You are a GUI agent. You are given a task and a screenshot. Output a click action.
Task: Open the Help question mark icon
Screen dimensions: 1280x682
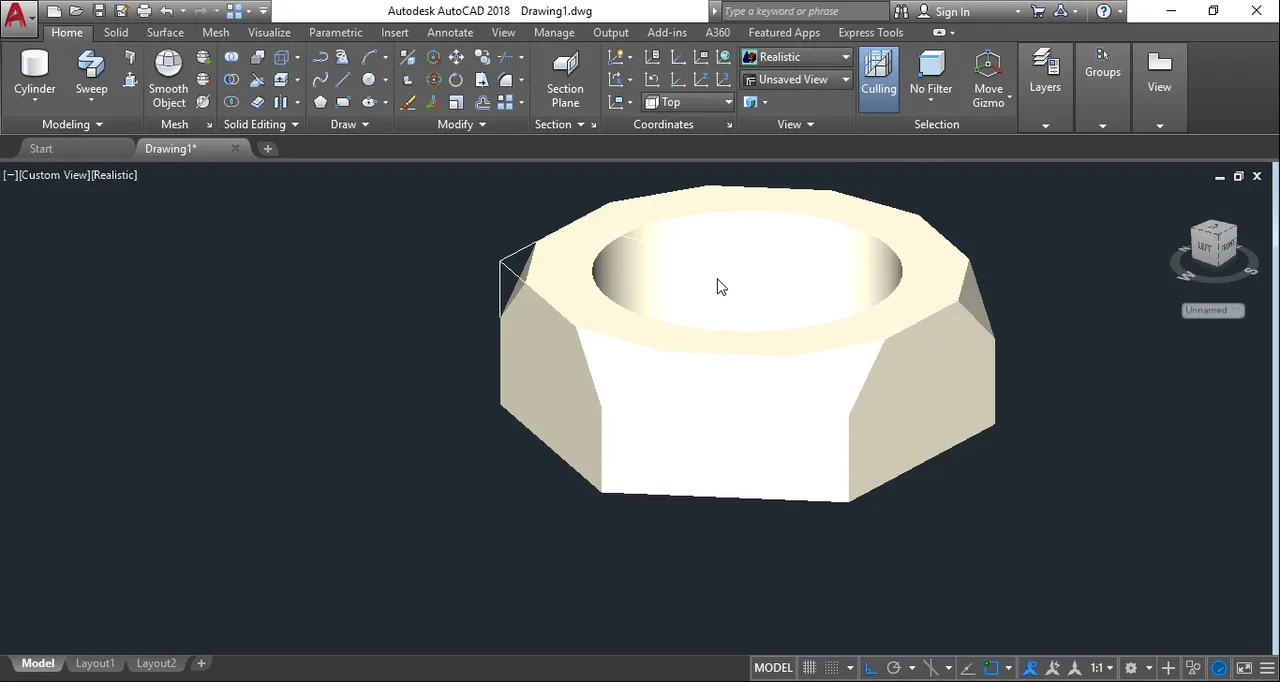click(1104, 11)
